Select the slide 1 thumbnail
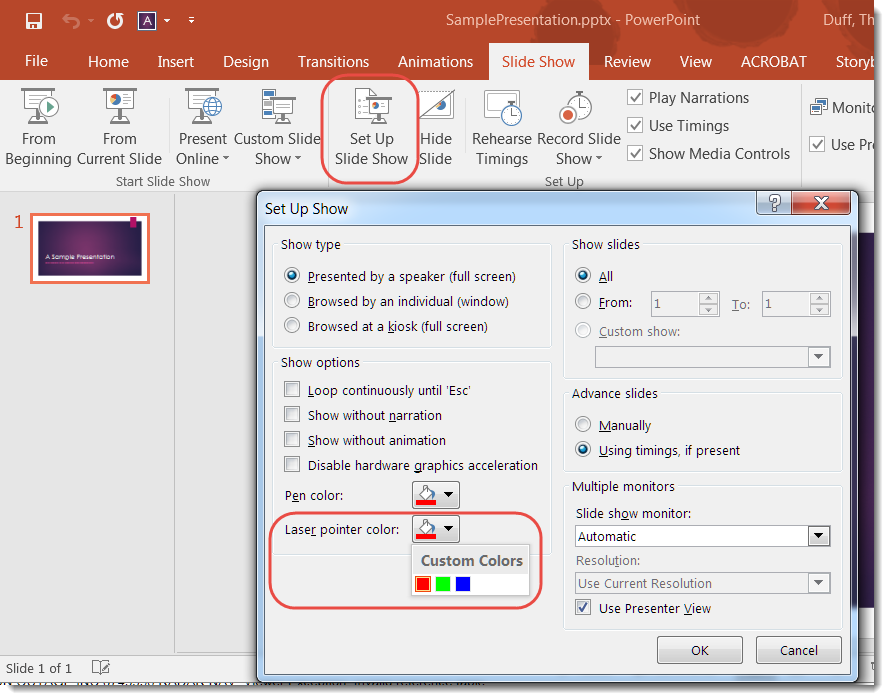The height and width of the screenshot is (700, 889). 90,248
